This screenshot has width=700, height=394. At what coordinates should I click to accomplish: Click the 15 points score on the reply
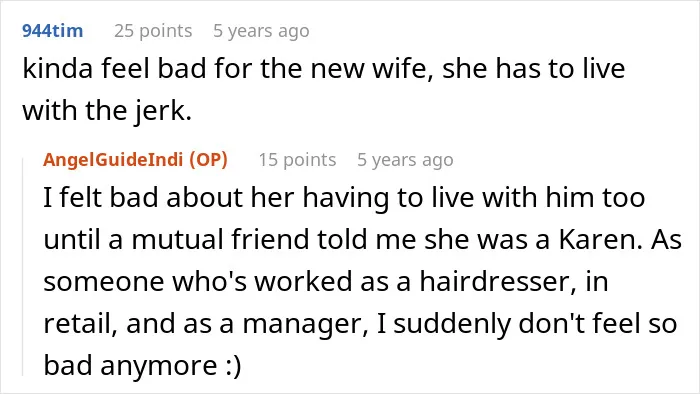point(297,159)
